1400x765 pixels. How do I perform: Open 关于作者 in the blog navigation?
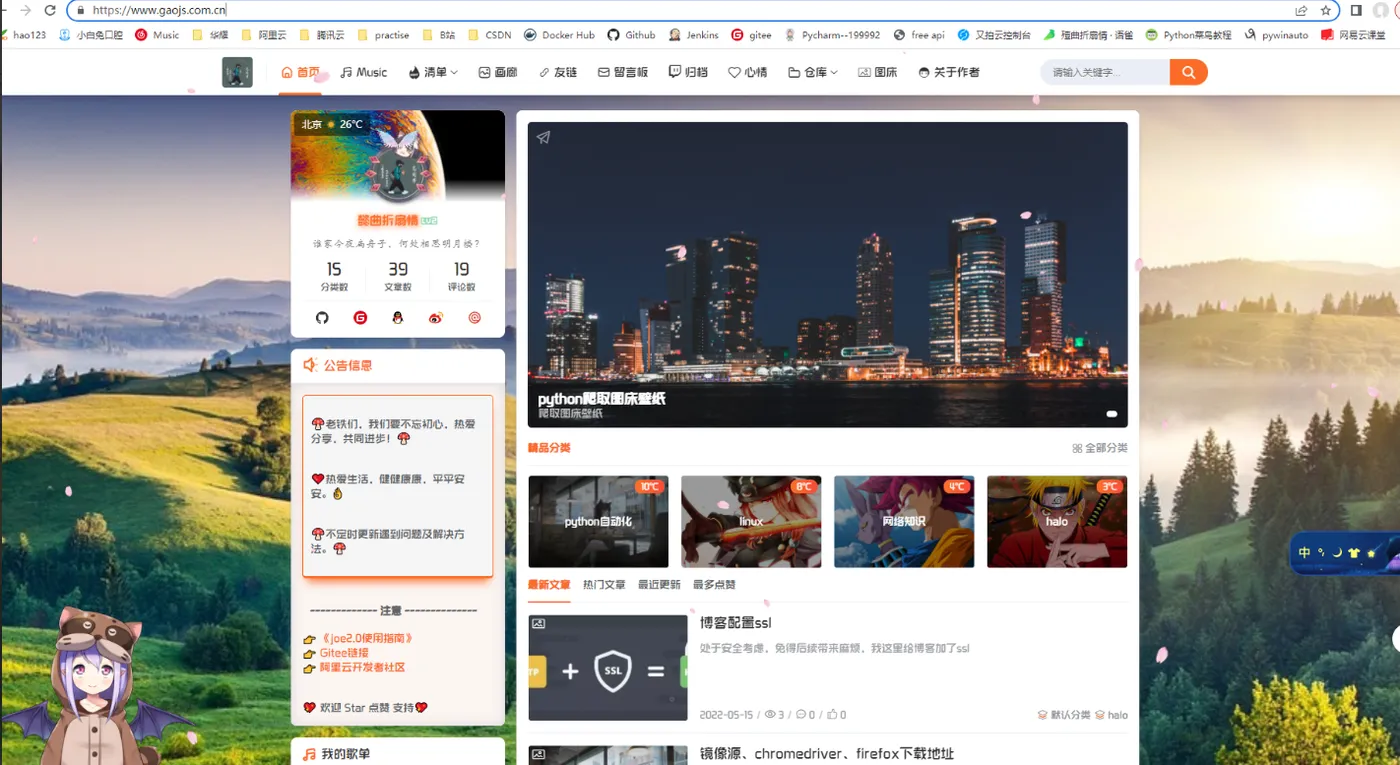pos(949,72)
